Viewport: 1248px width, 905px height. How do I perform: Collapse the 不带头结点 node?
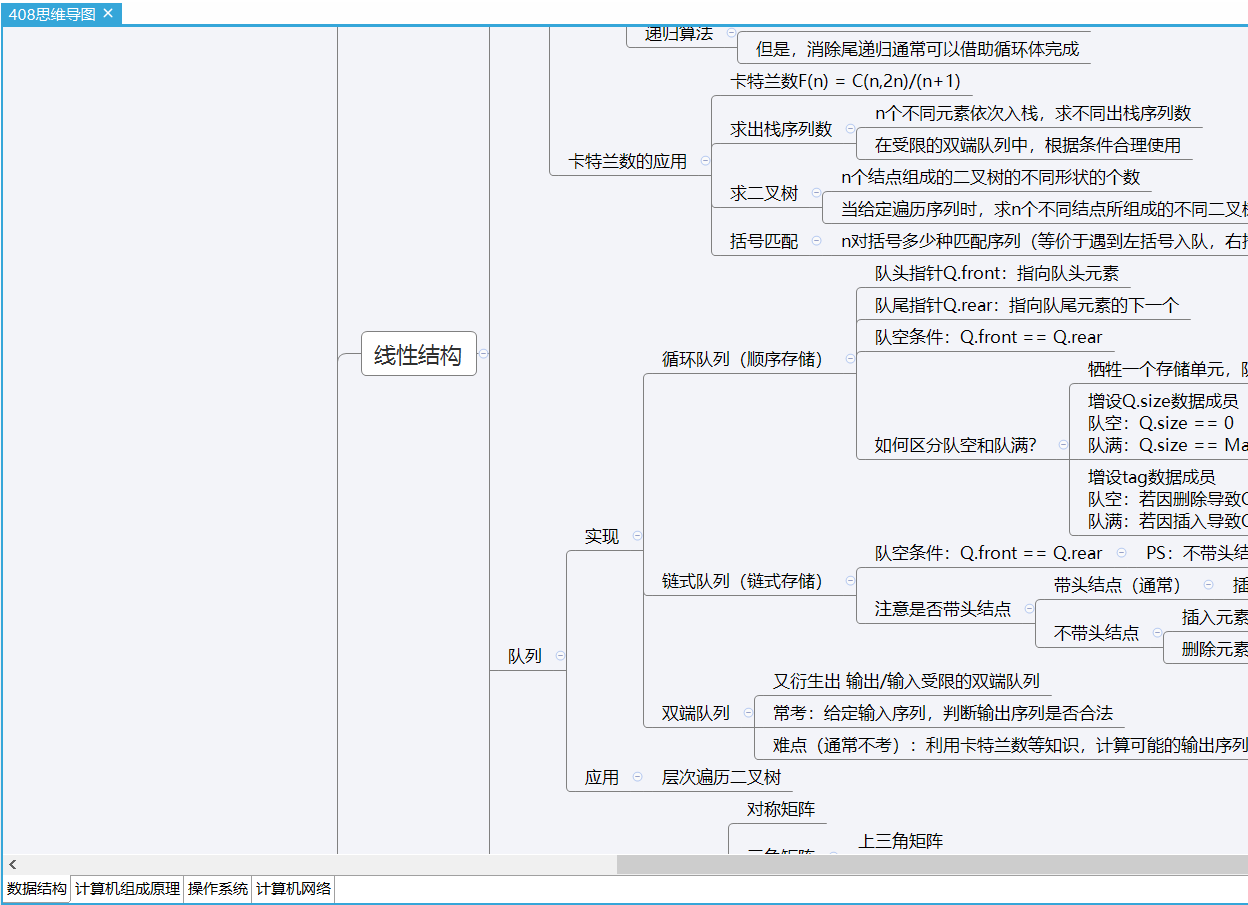[1156, 633]
